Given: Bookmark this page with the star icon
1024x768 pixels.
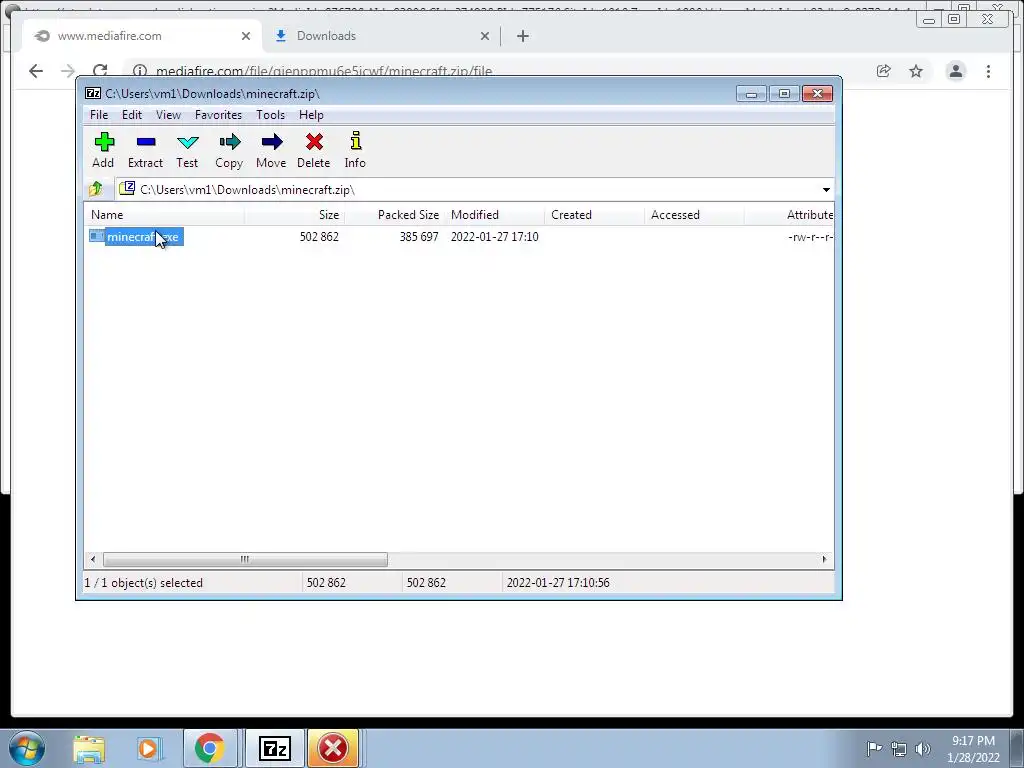Looking at the screenshot, I should (916, 71).
